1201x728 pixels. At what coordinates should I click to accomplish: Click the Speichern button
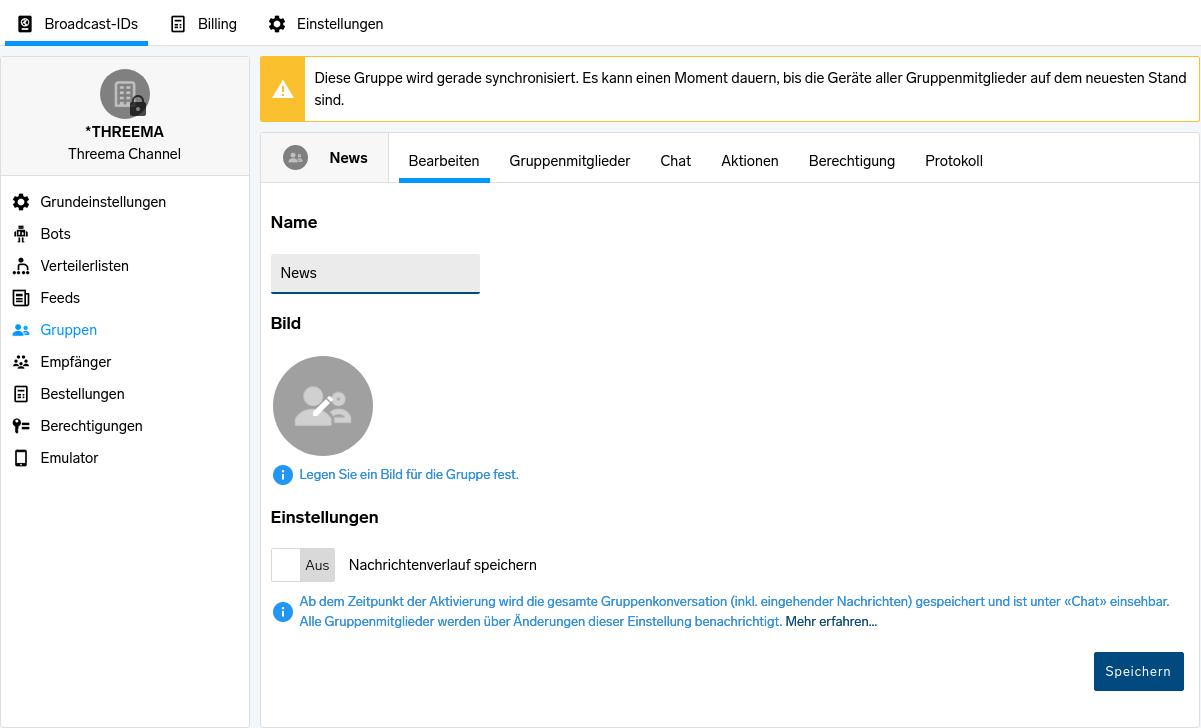tap(1138, 671)
